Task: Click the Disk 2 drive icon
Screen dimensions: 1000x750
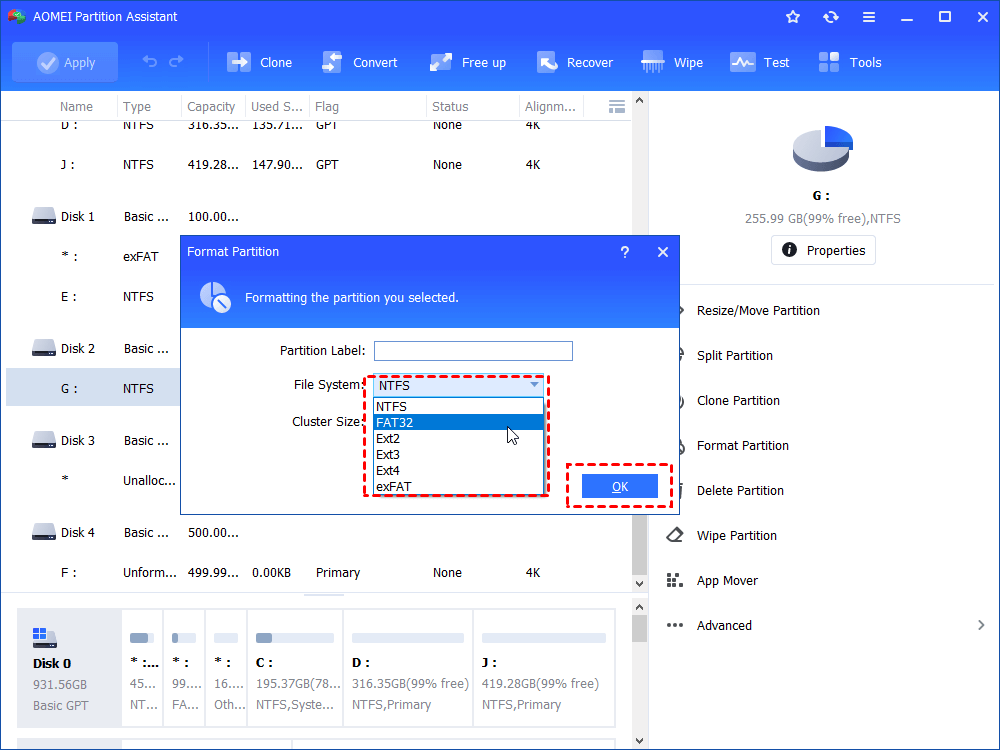Action: pyautogui.click(x=44, y=348)
